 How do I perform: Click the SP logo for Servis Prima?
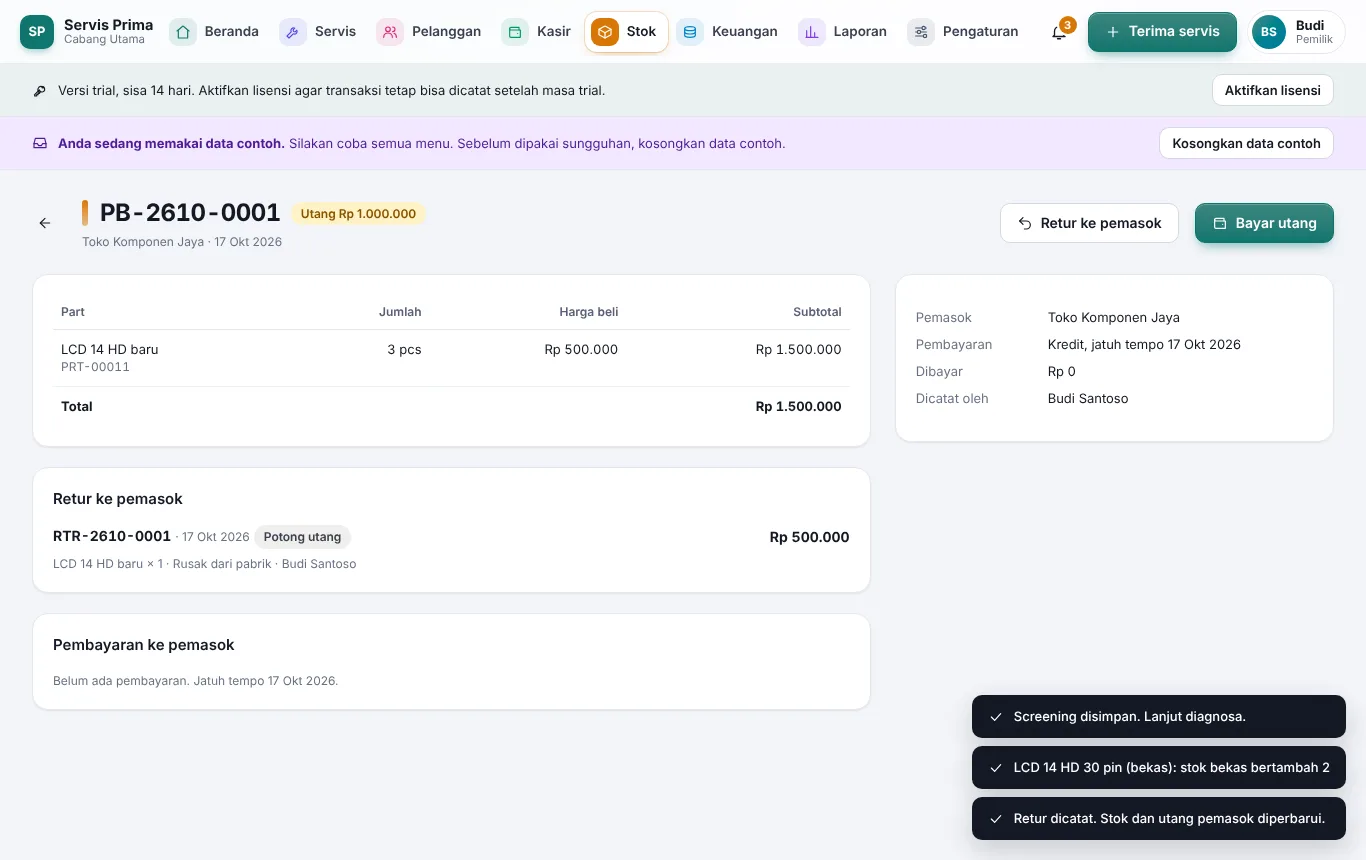click(x=37, y=32)
